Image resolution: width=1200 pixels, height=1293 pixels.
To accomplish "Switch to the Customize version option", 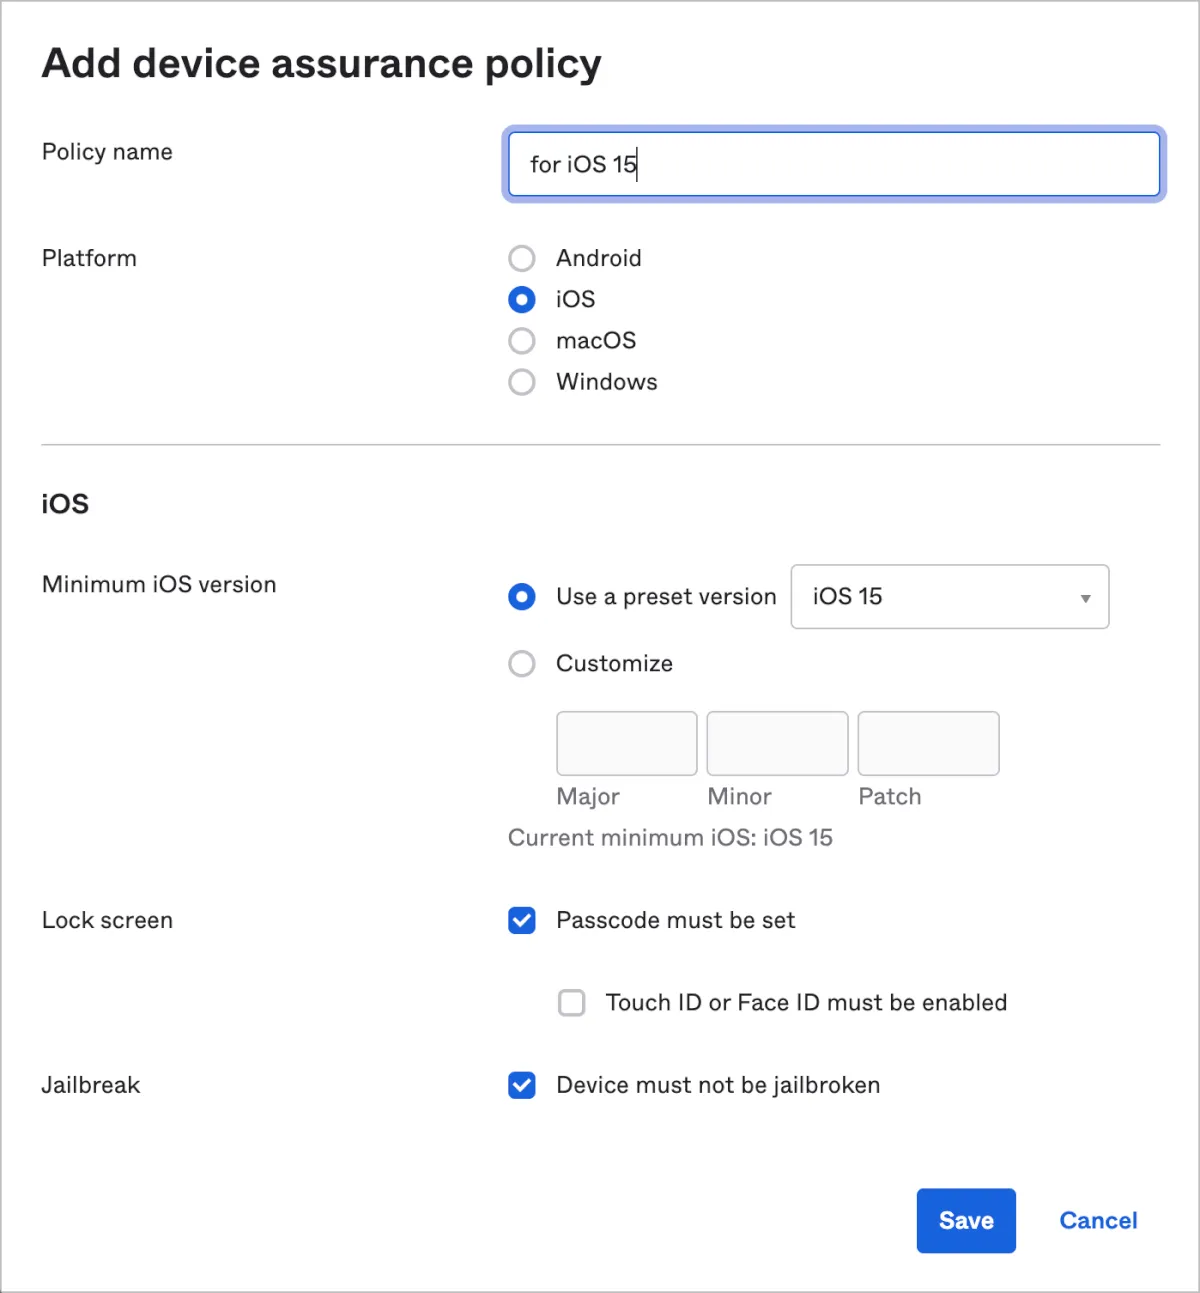I will point(522,664).
